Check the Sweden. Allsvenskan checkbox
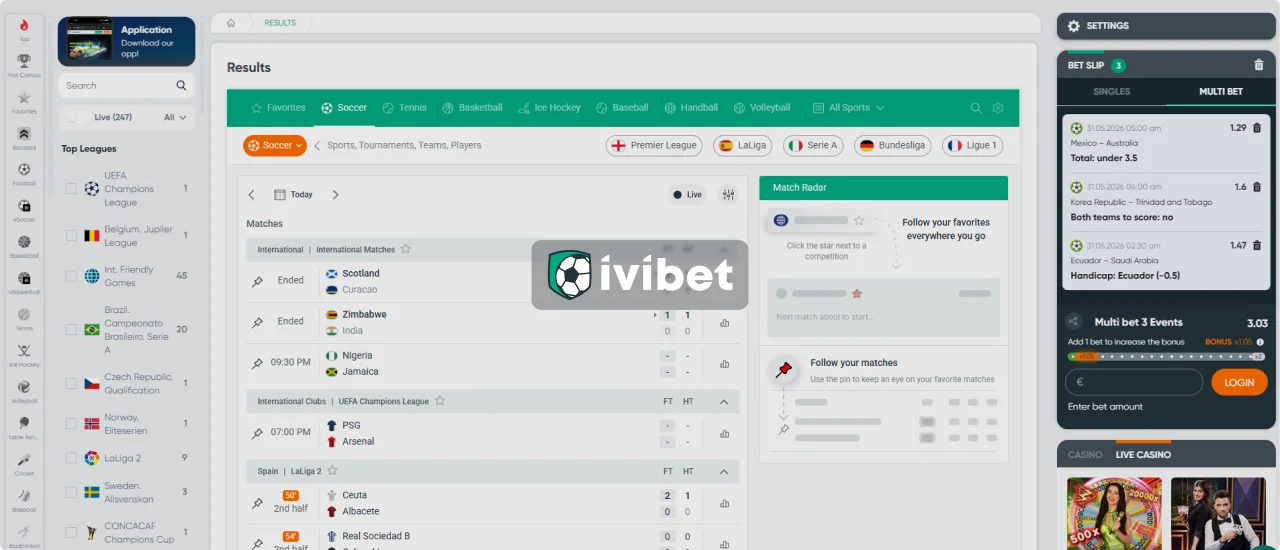The height and width of the screenshot is (550, 1280). (x=71, y=492)
